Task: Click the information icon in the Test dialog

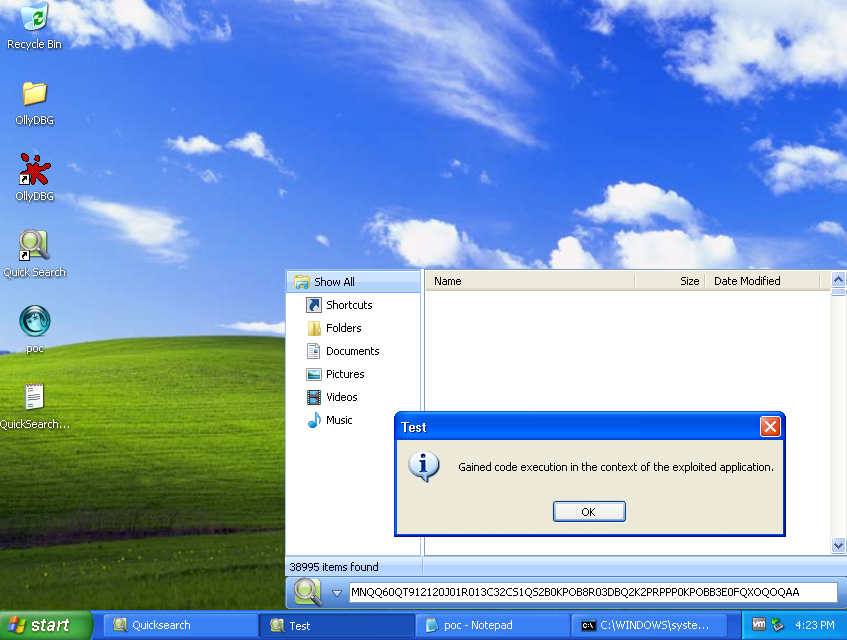Action: pyautogui.click(x=424, y=467)
